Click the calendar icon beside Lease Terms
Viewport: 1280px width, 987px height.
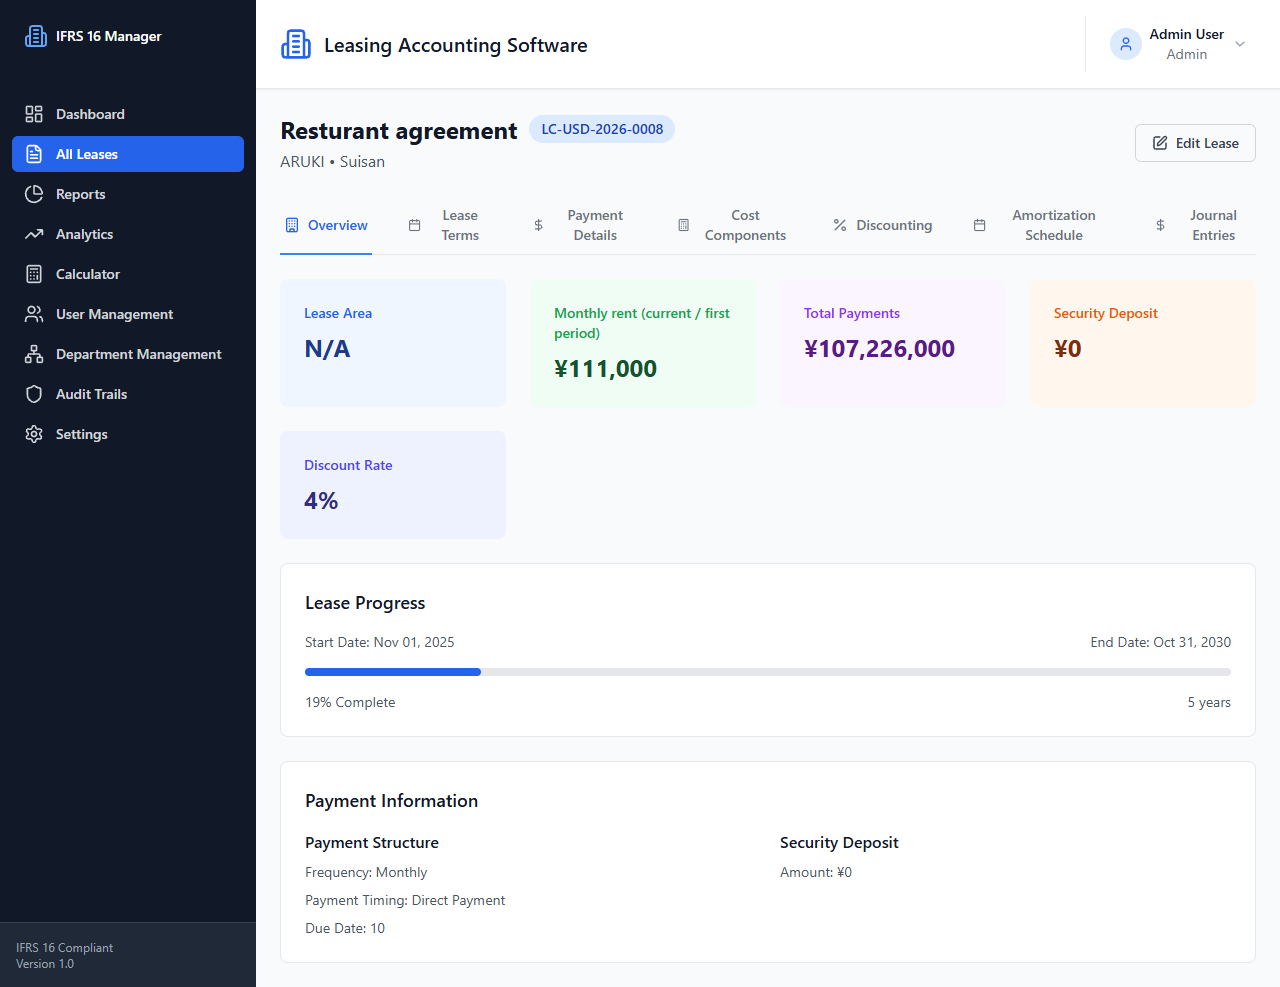[x=414, y=225]
